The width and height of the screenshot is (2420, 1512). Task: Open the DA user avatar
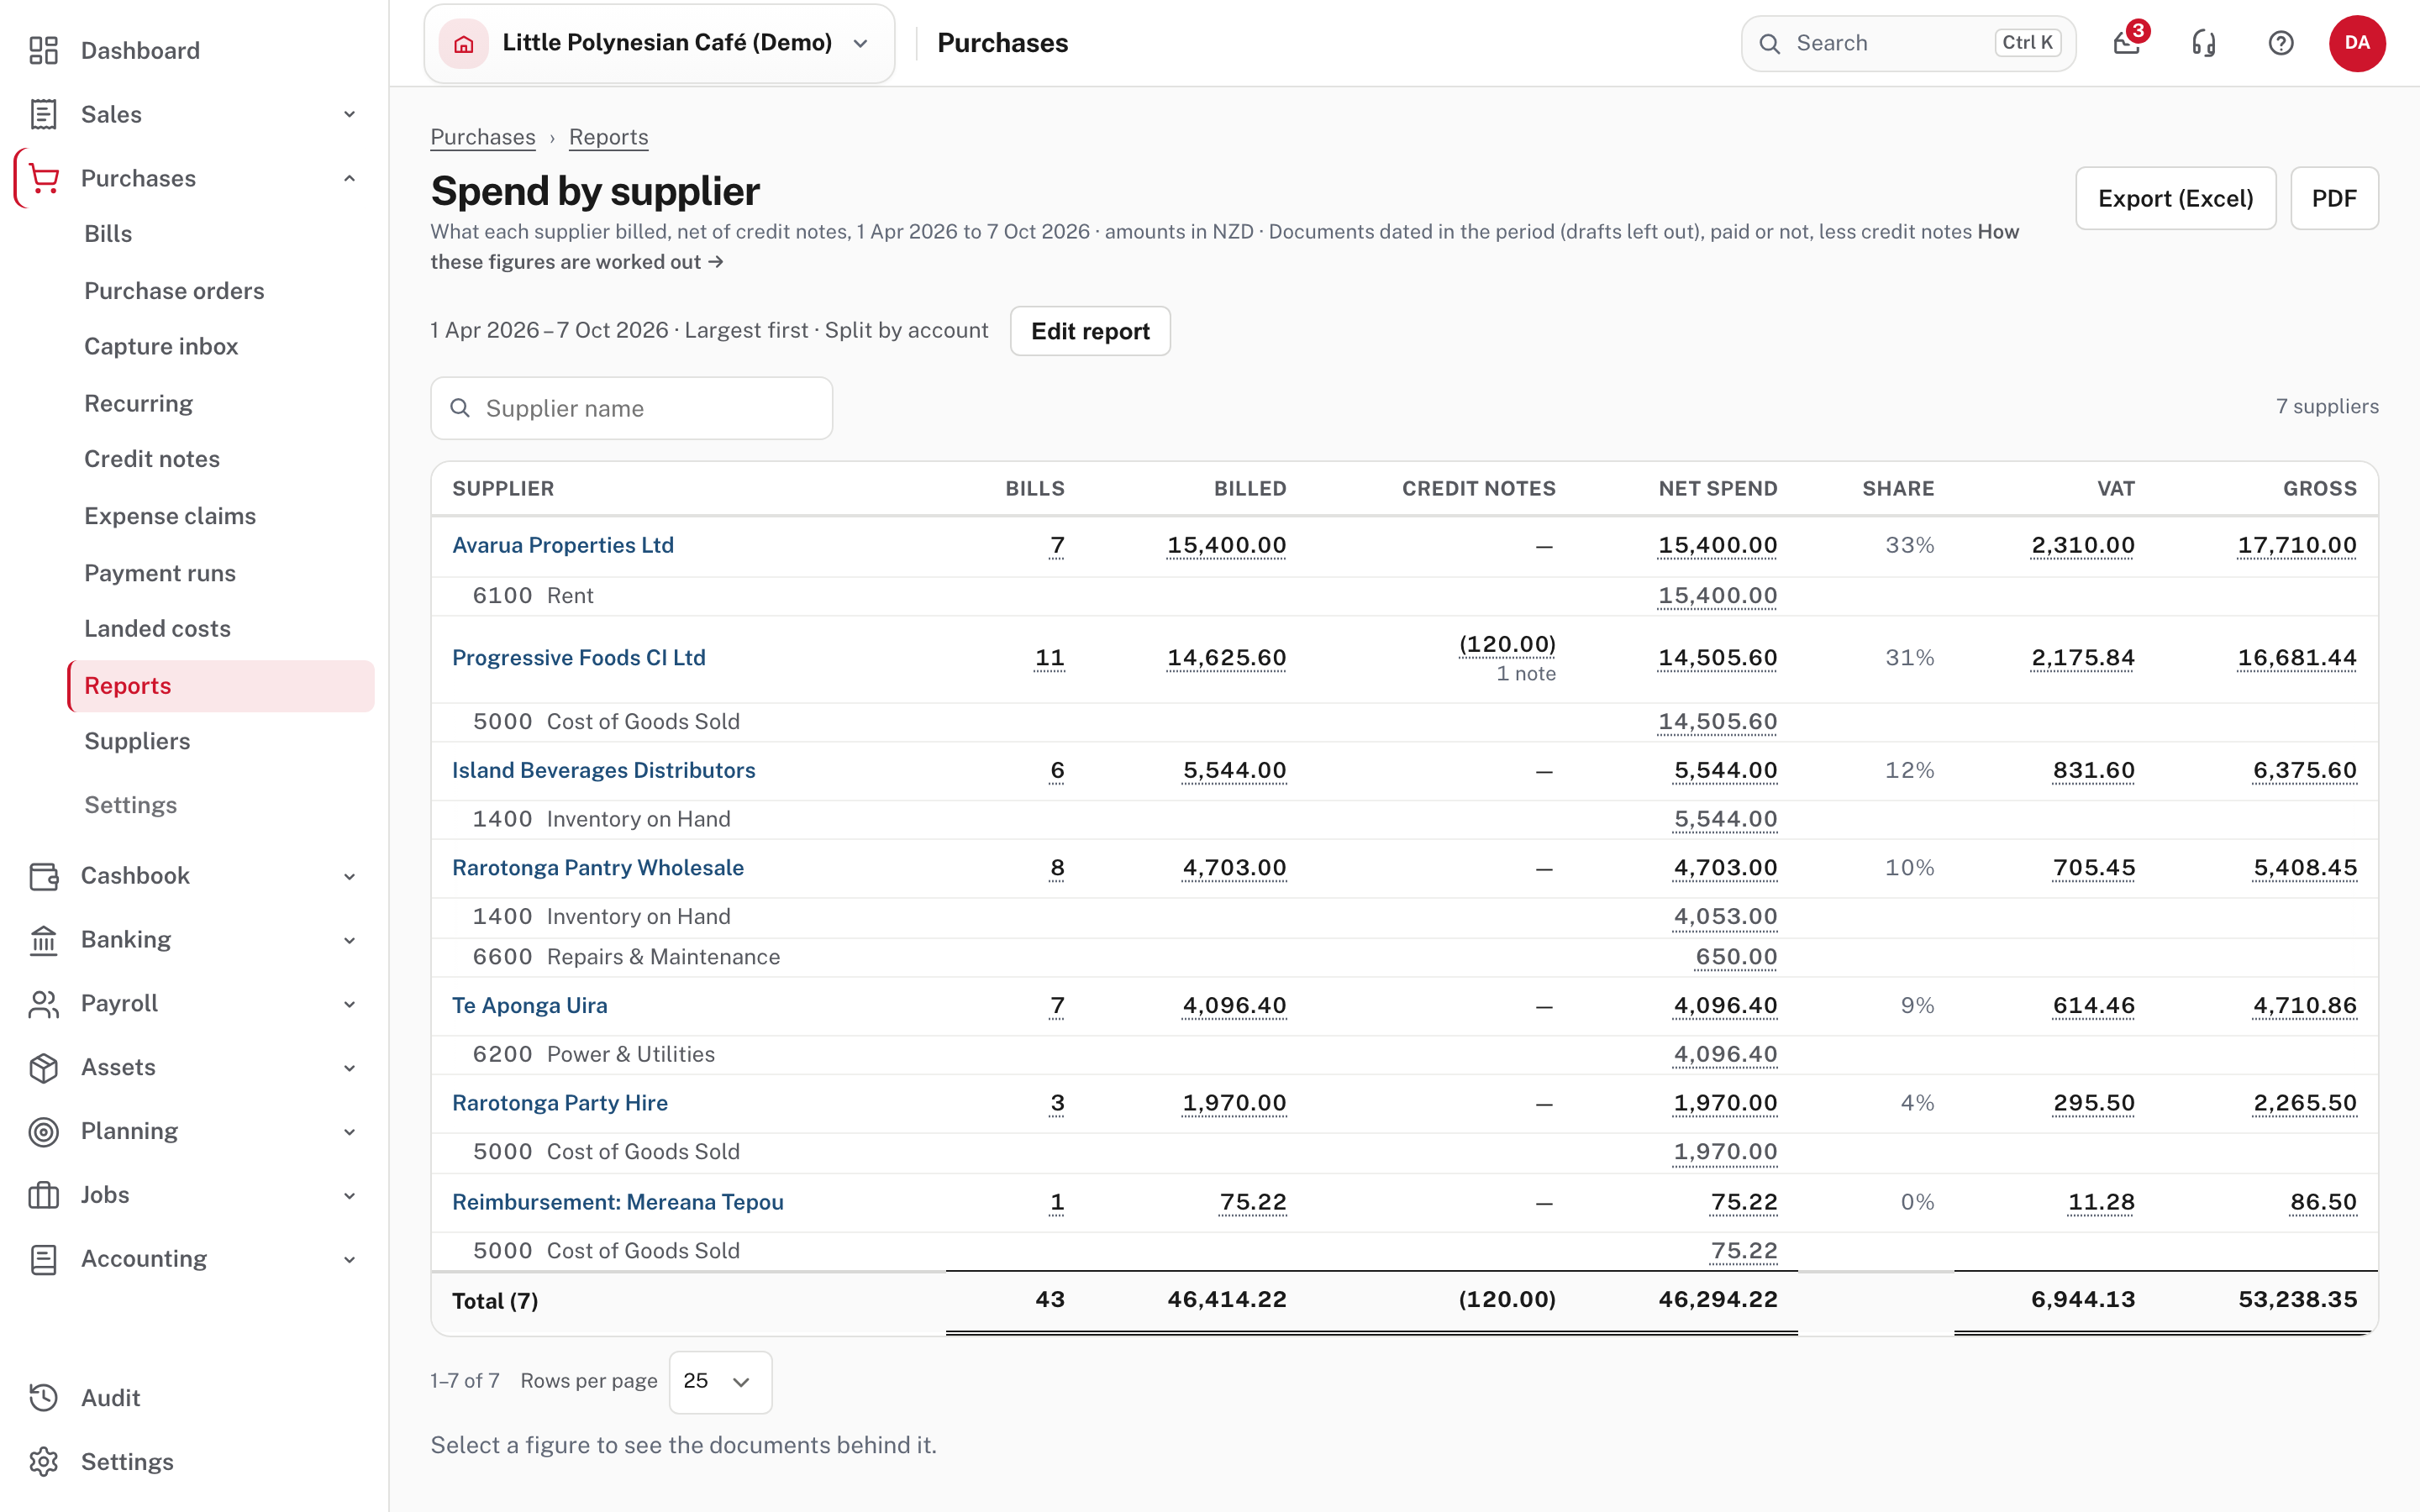coord(2357,43)
